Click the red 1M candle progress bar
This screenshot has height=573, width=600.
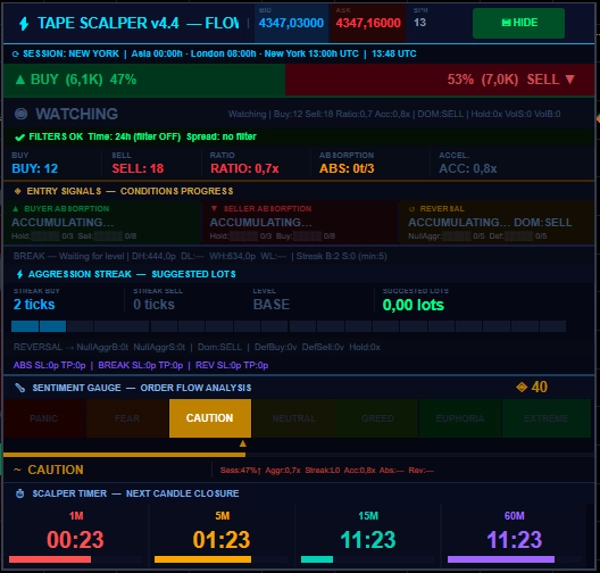[x=50, y=560]
